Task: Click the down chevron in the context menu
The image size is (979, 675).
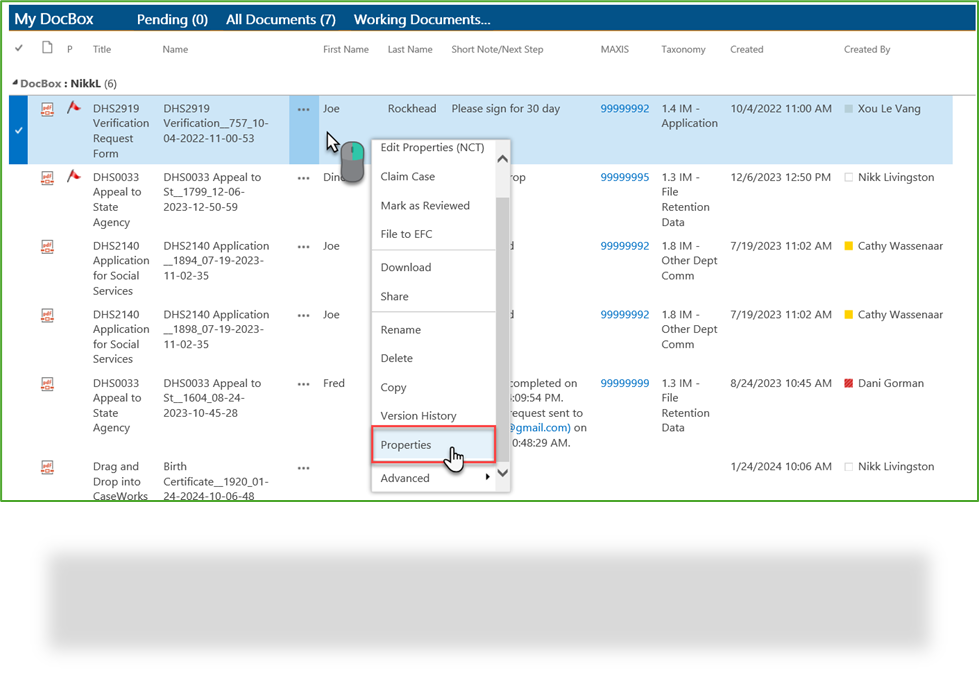Action: tap(501, 472)
